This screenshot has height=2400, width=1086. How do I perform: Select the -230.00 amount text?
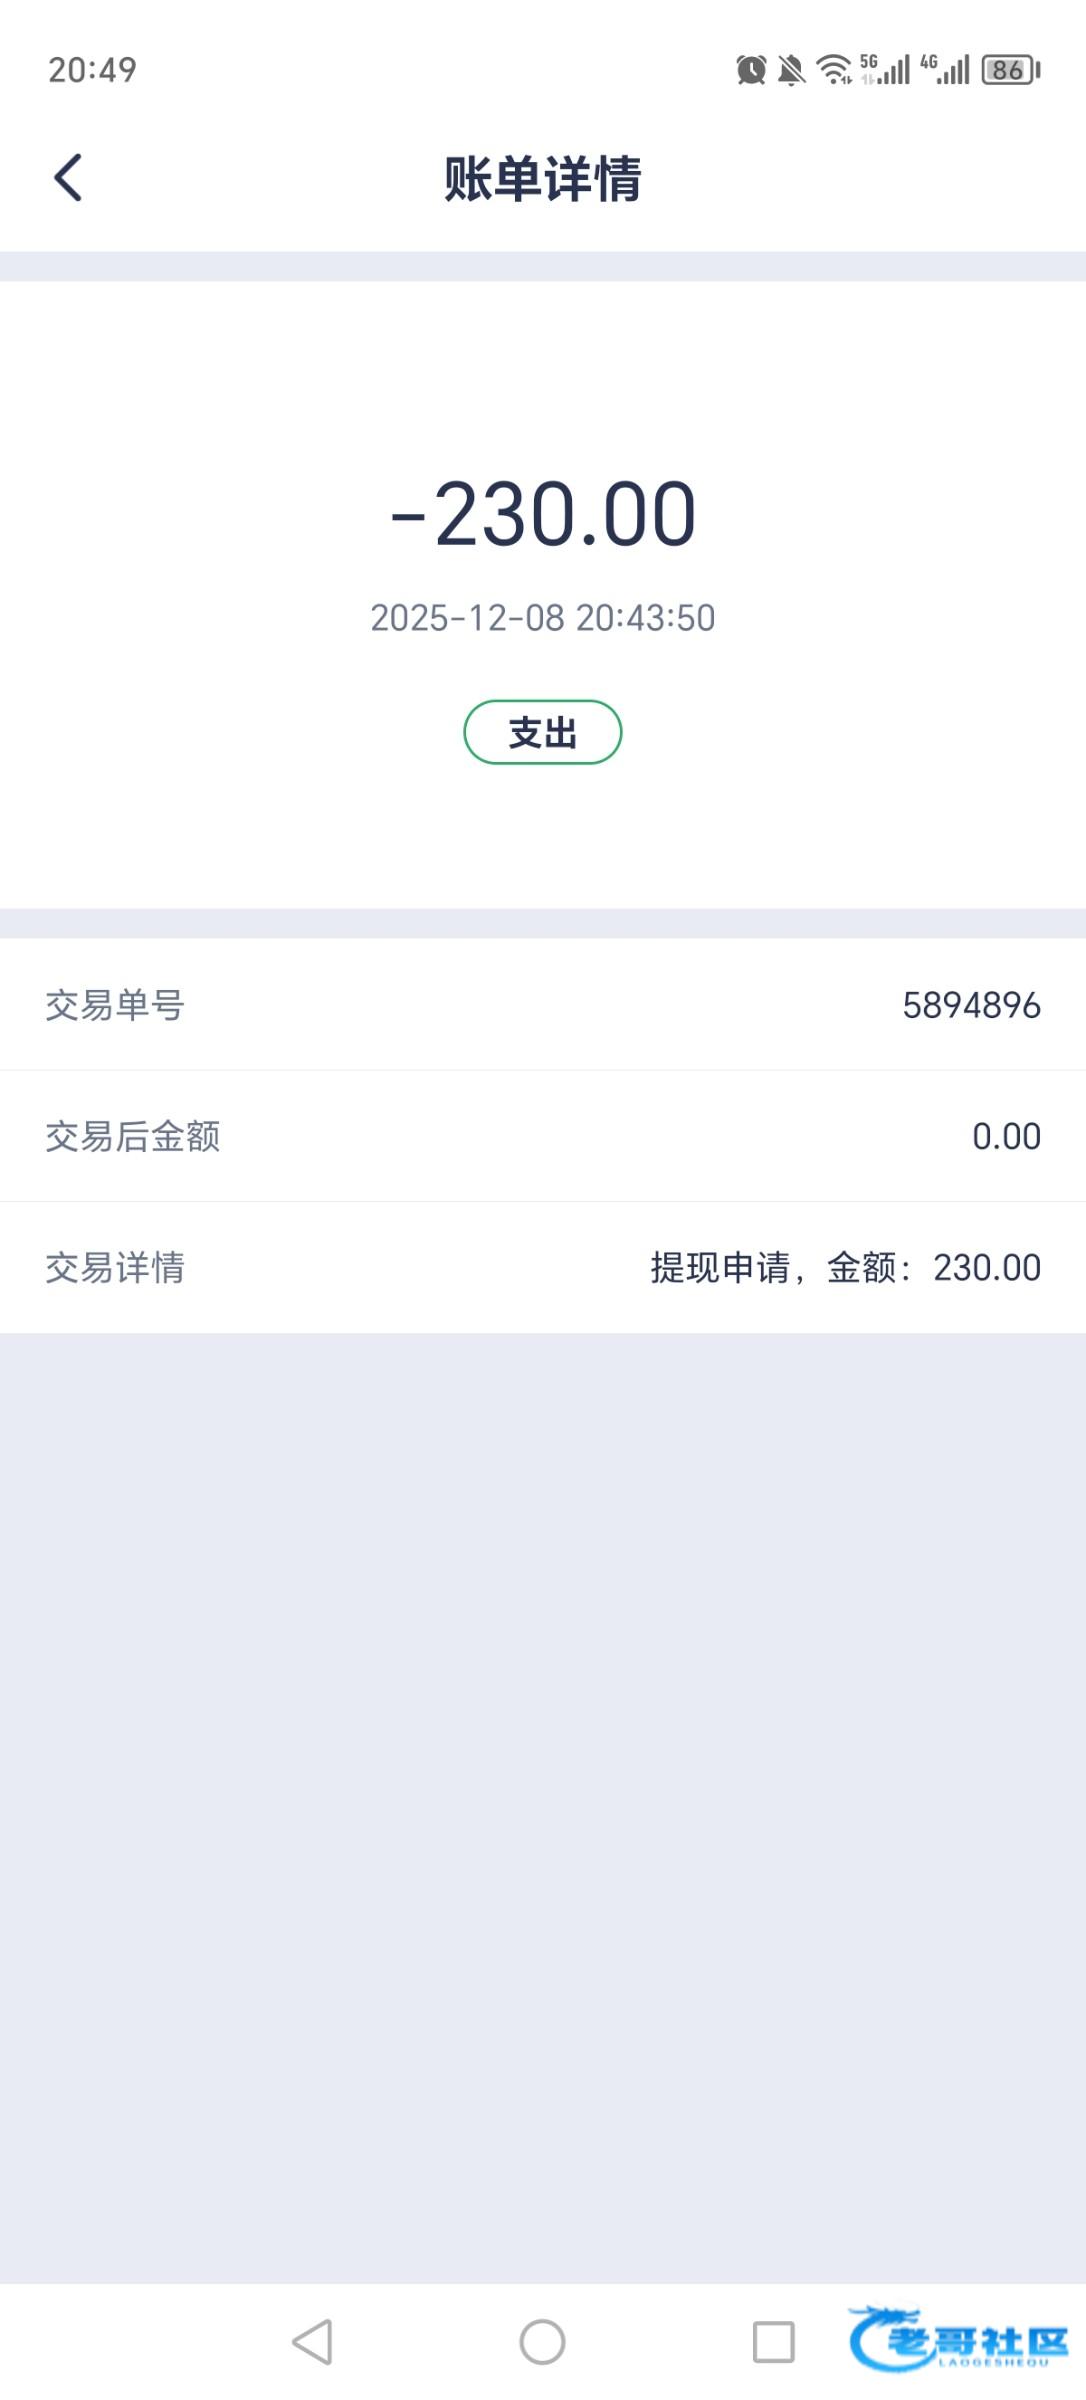point(543,514)
